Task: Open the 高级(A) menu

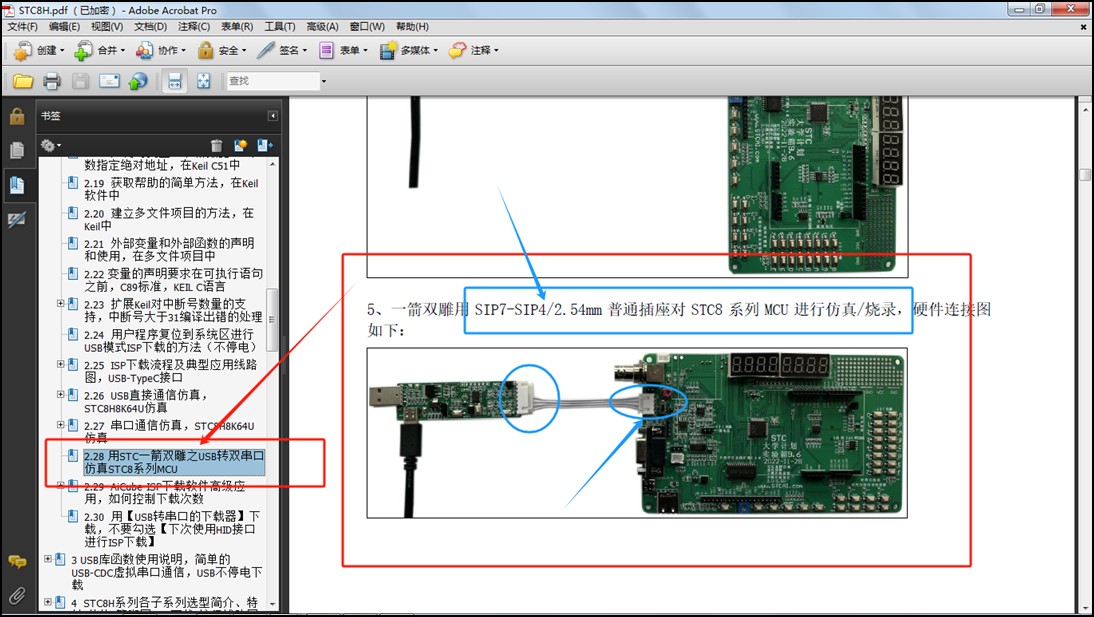Action: (x=322, y=27)
